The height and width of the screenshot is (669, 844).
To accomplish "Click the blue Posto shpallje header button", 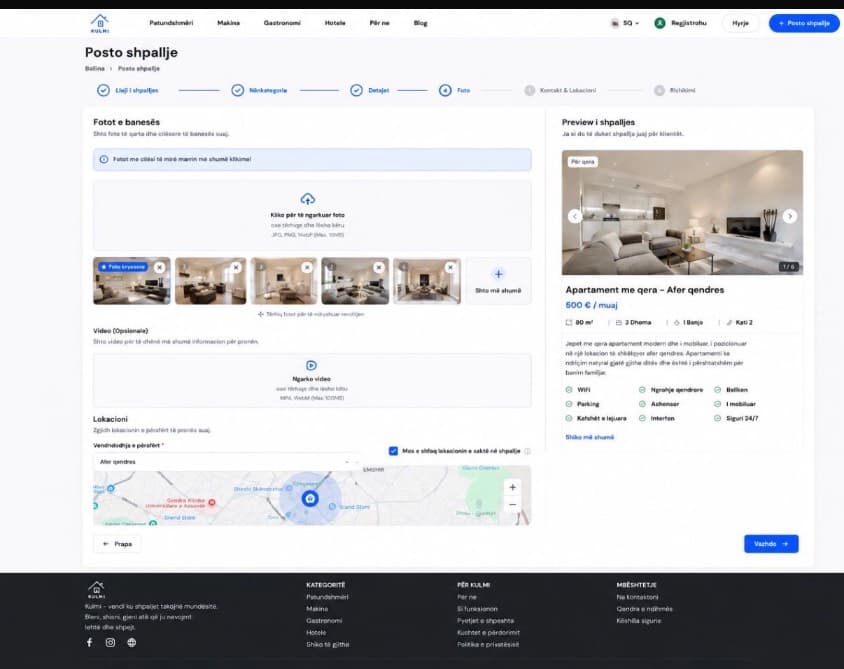I will click(804, 23).
